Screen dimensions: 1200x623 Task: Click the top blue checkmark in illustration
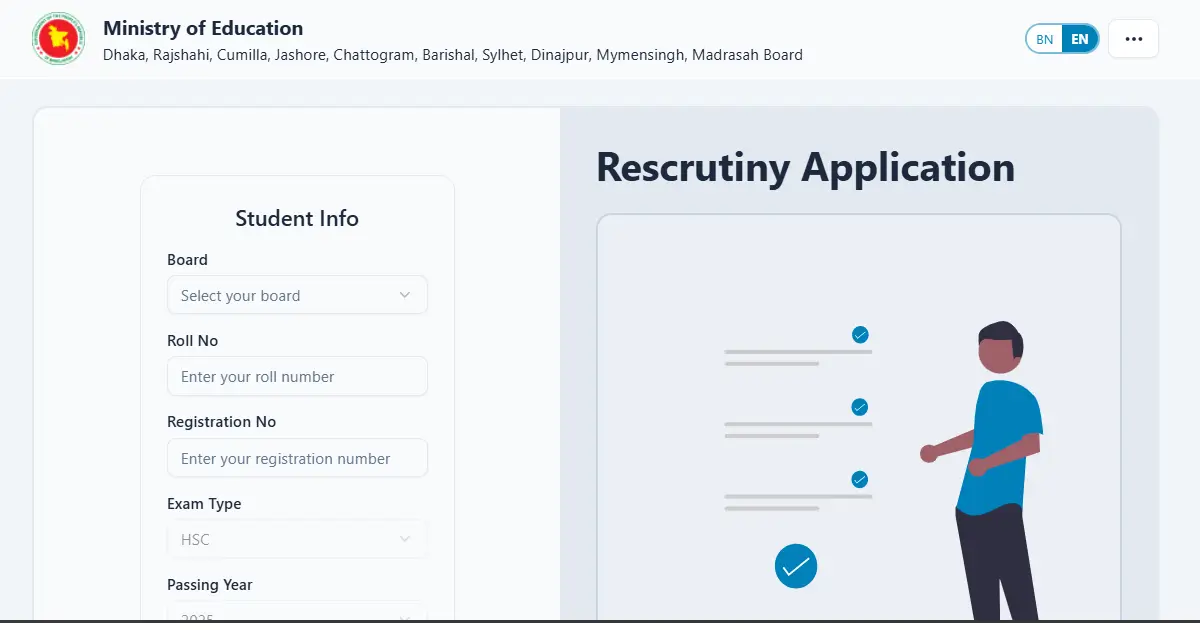860,335
